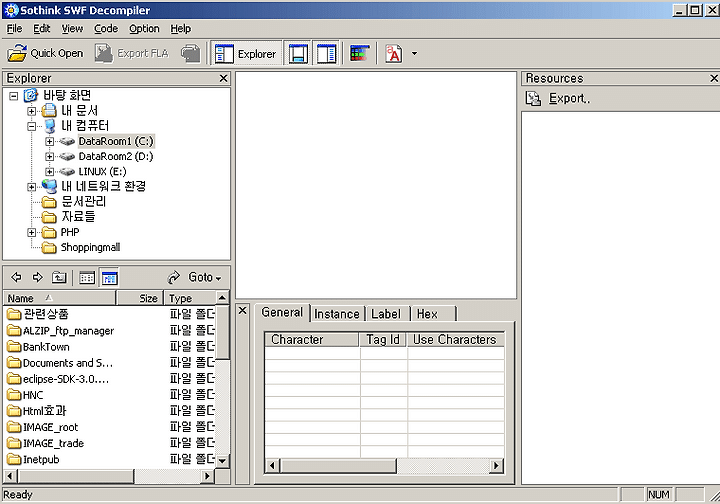The image size is (720, 504).
Task: Select the Shoppingmall folder in tree
Action: point(90,247)
